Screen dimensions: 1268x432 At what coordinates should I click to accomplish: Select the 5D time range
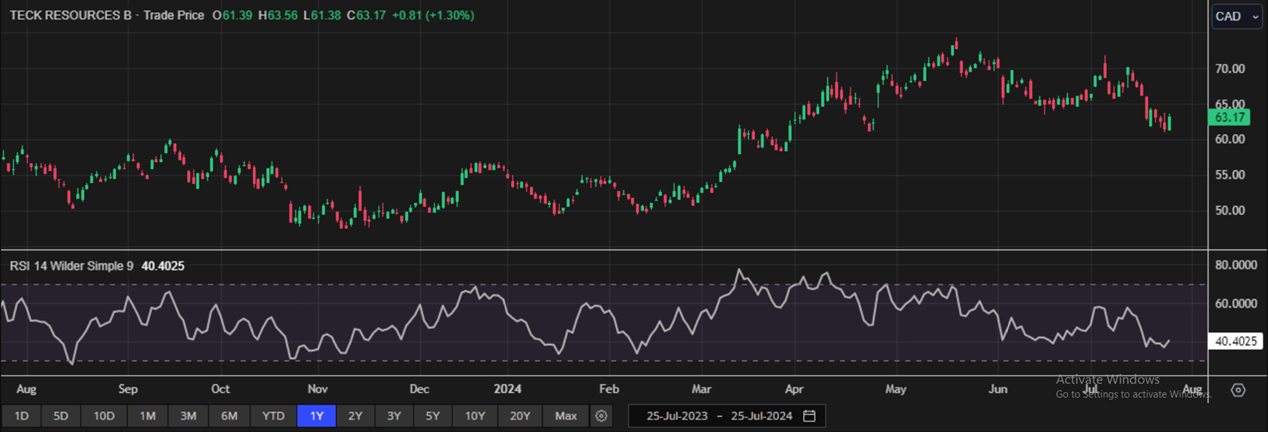(61, 416)
